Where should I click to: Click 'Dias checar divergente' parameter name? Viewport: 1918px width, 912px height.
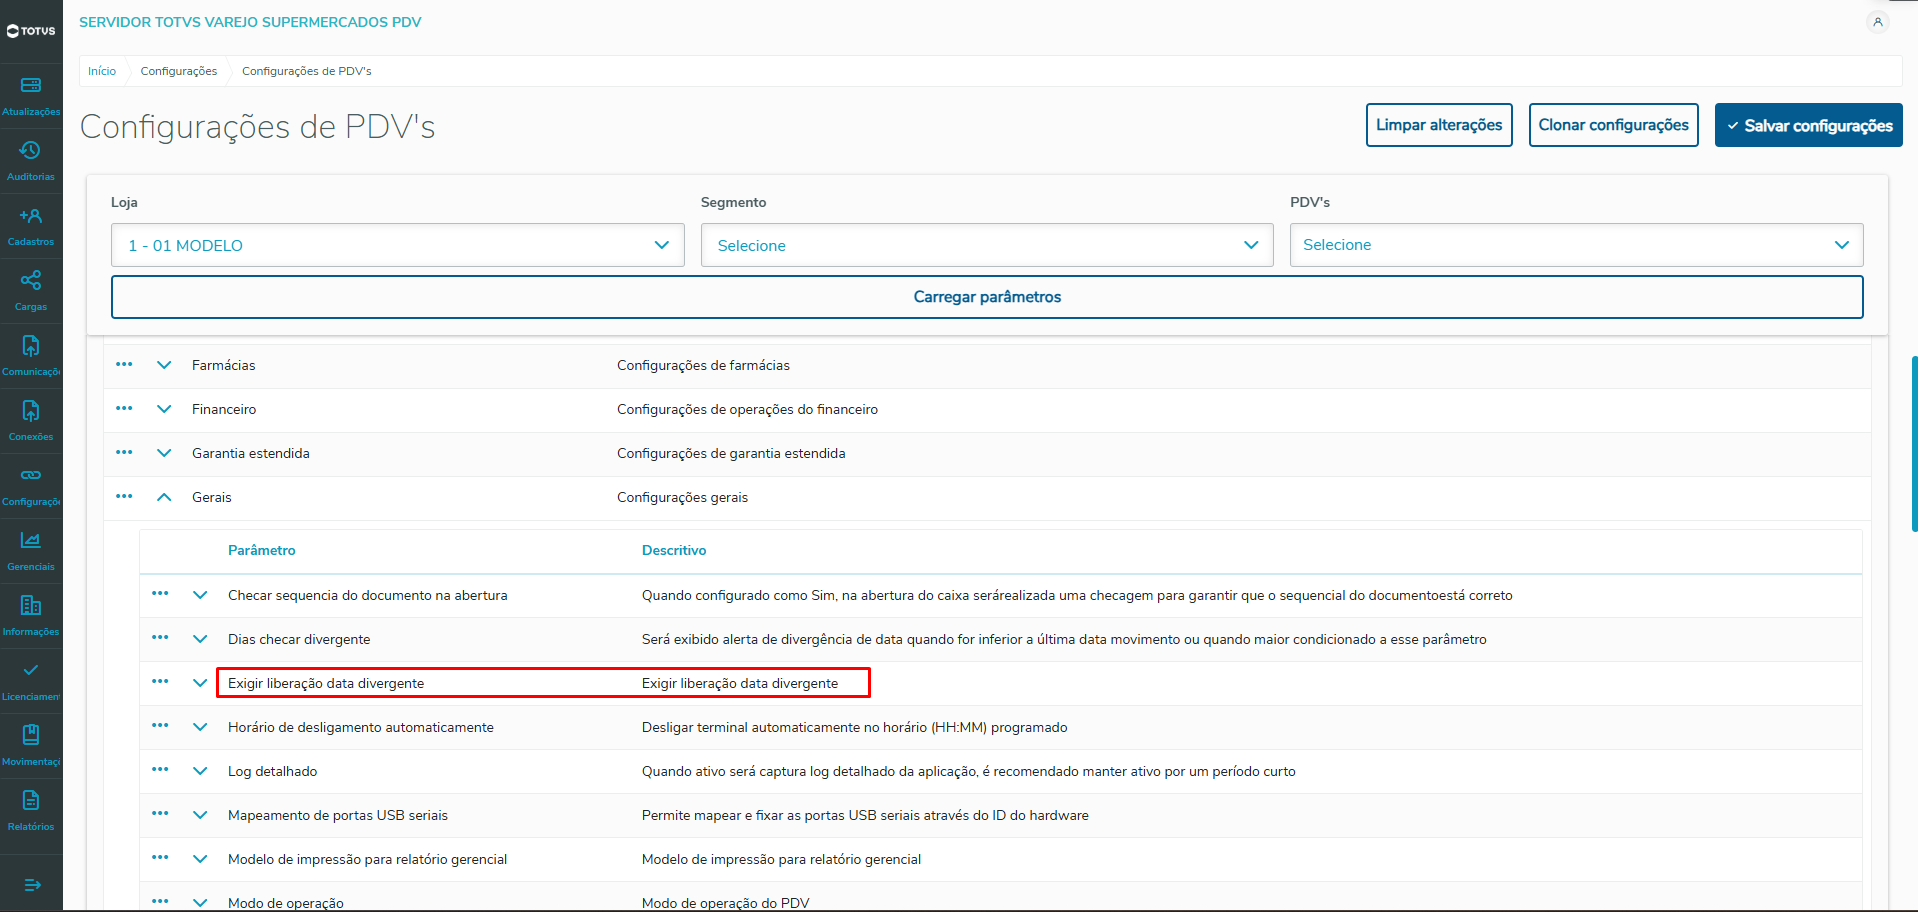coord(299,639)
